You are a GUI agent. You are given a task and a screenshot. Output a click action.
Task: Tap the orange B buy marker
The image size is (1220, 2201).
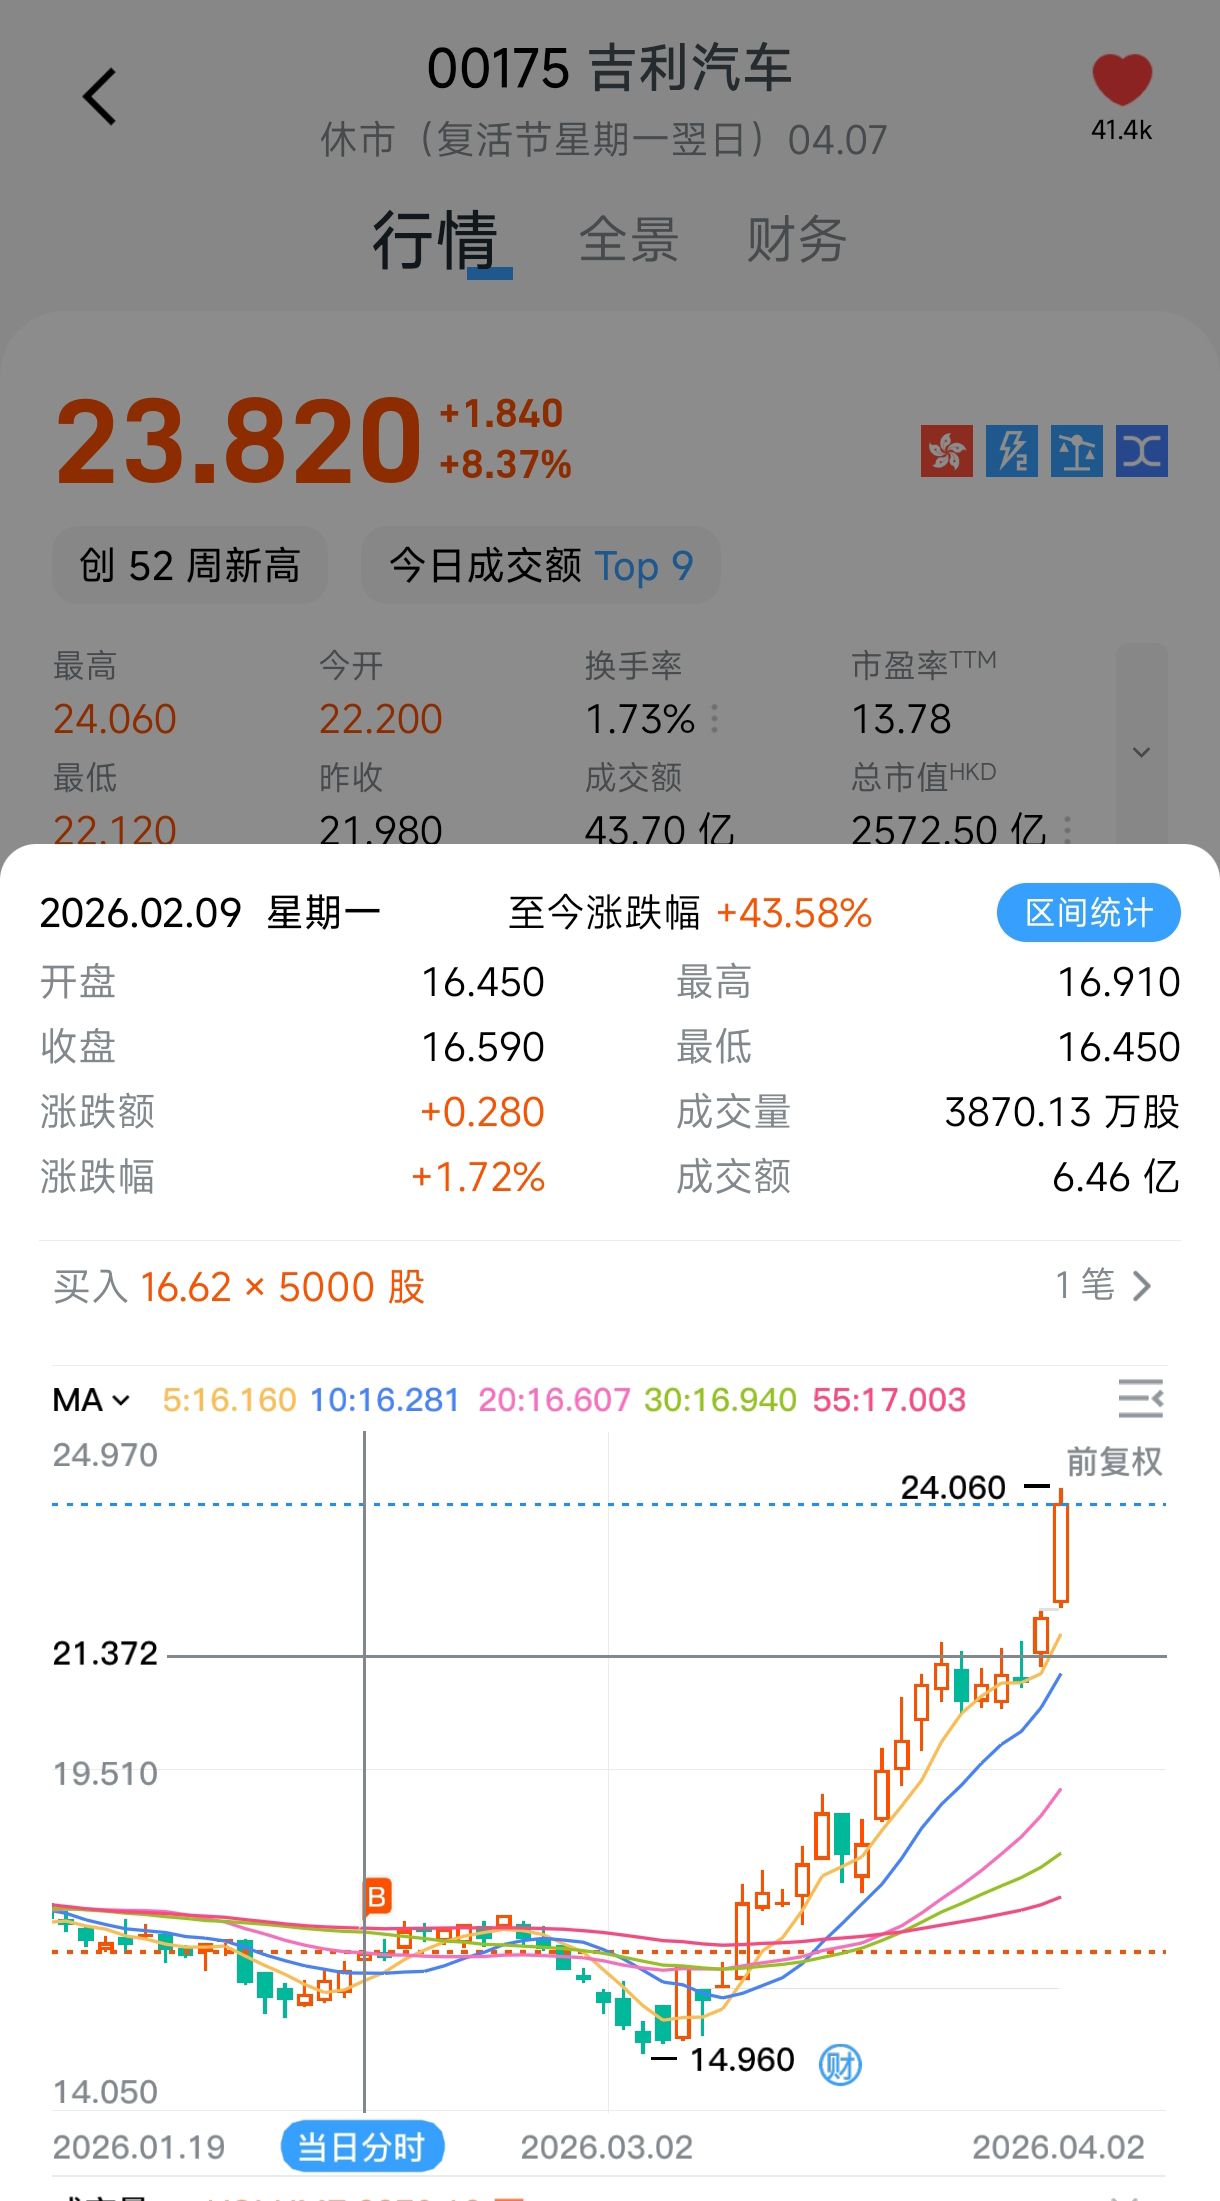pyautogui.click(x=377, y=1896)
